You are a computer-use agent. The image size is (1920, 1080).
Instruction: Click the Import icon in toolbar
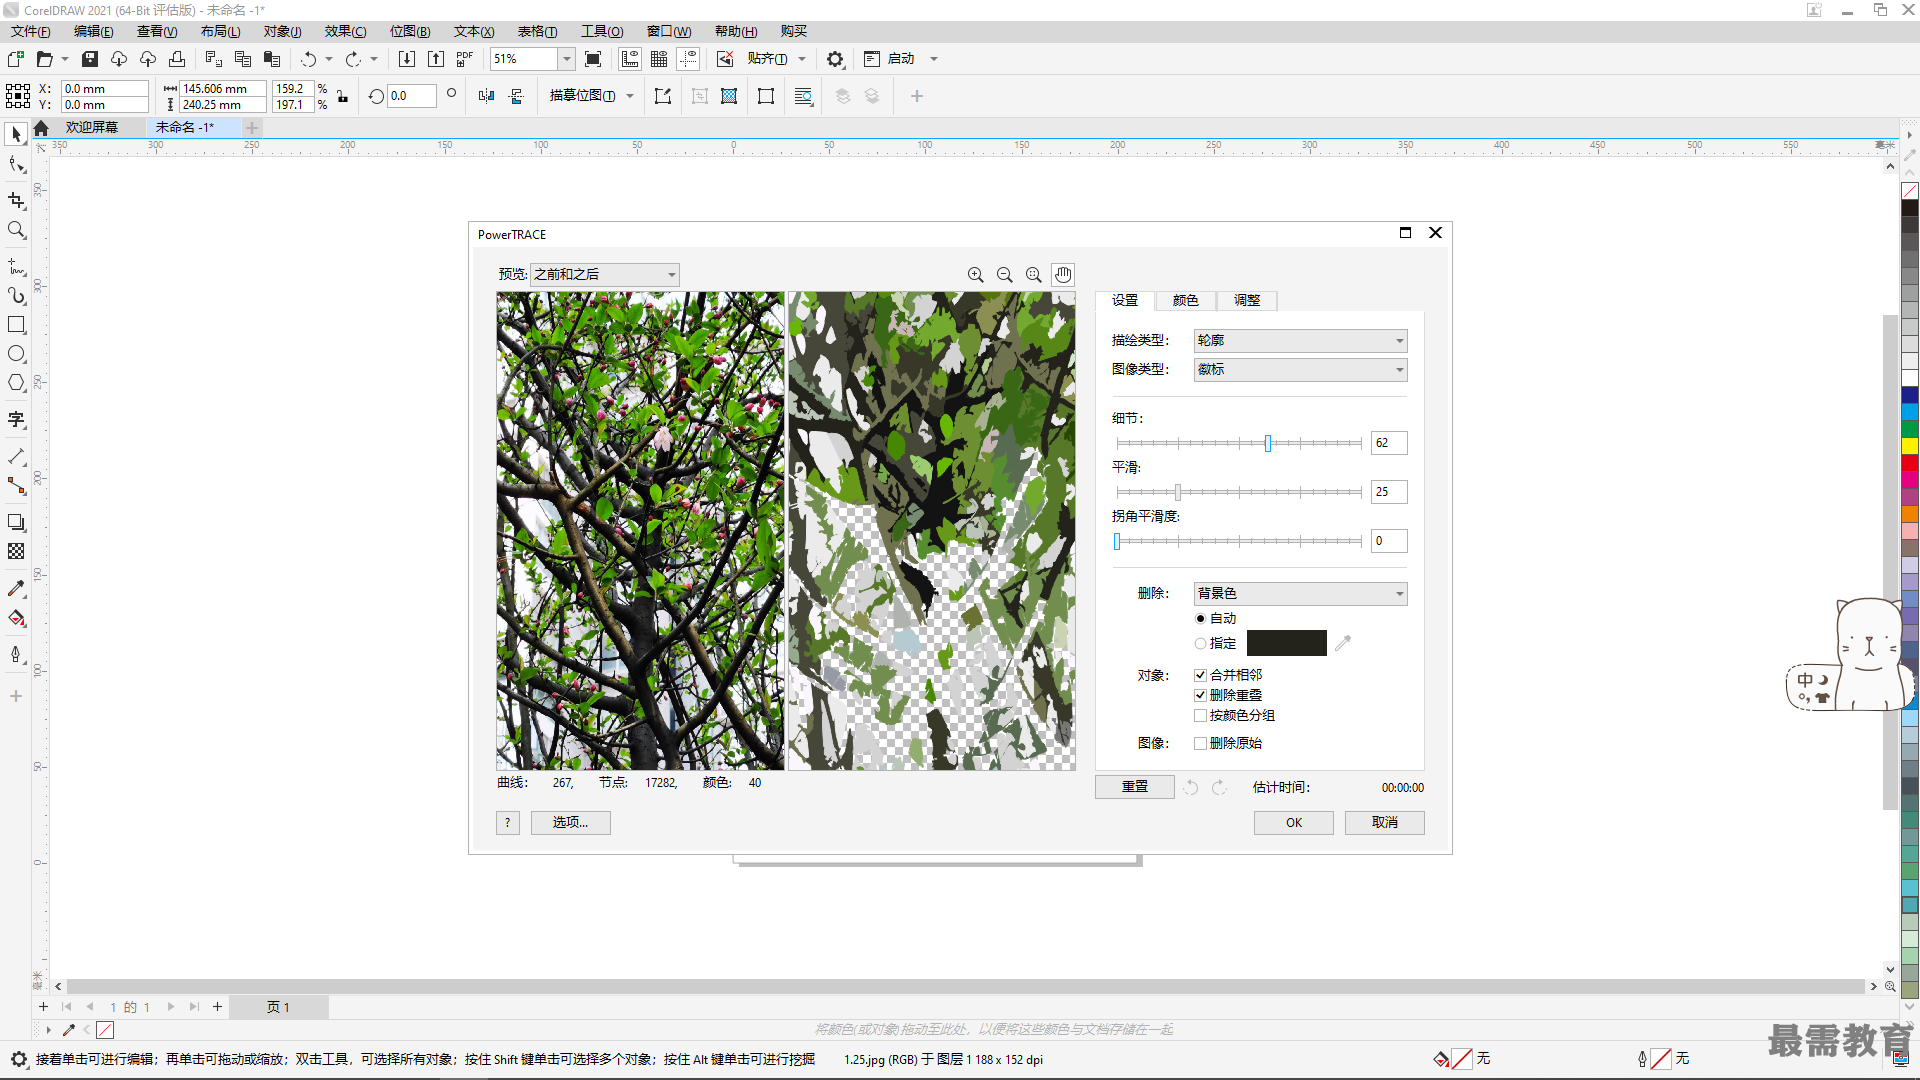[407, 59]
